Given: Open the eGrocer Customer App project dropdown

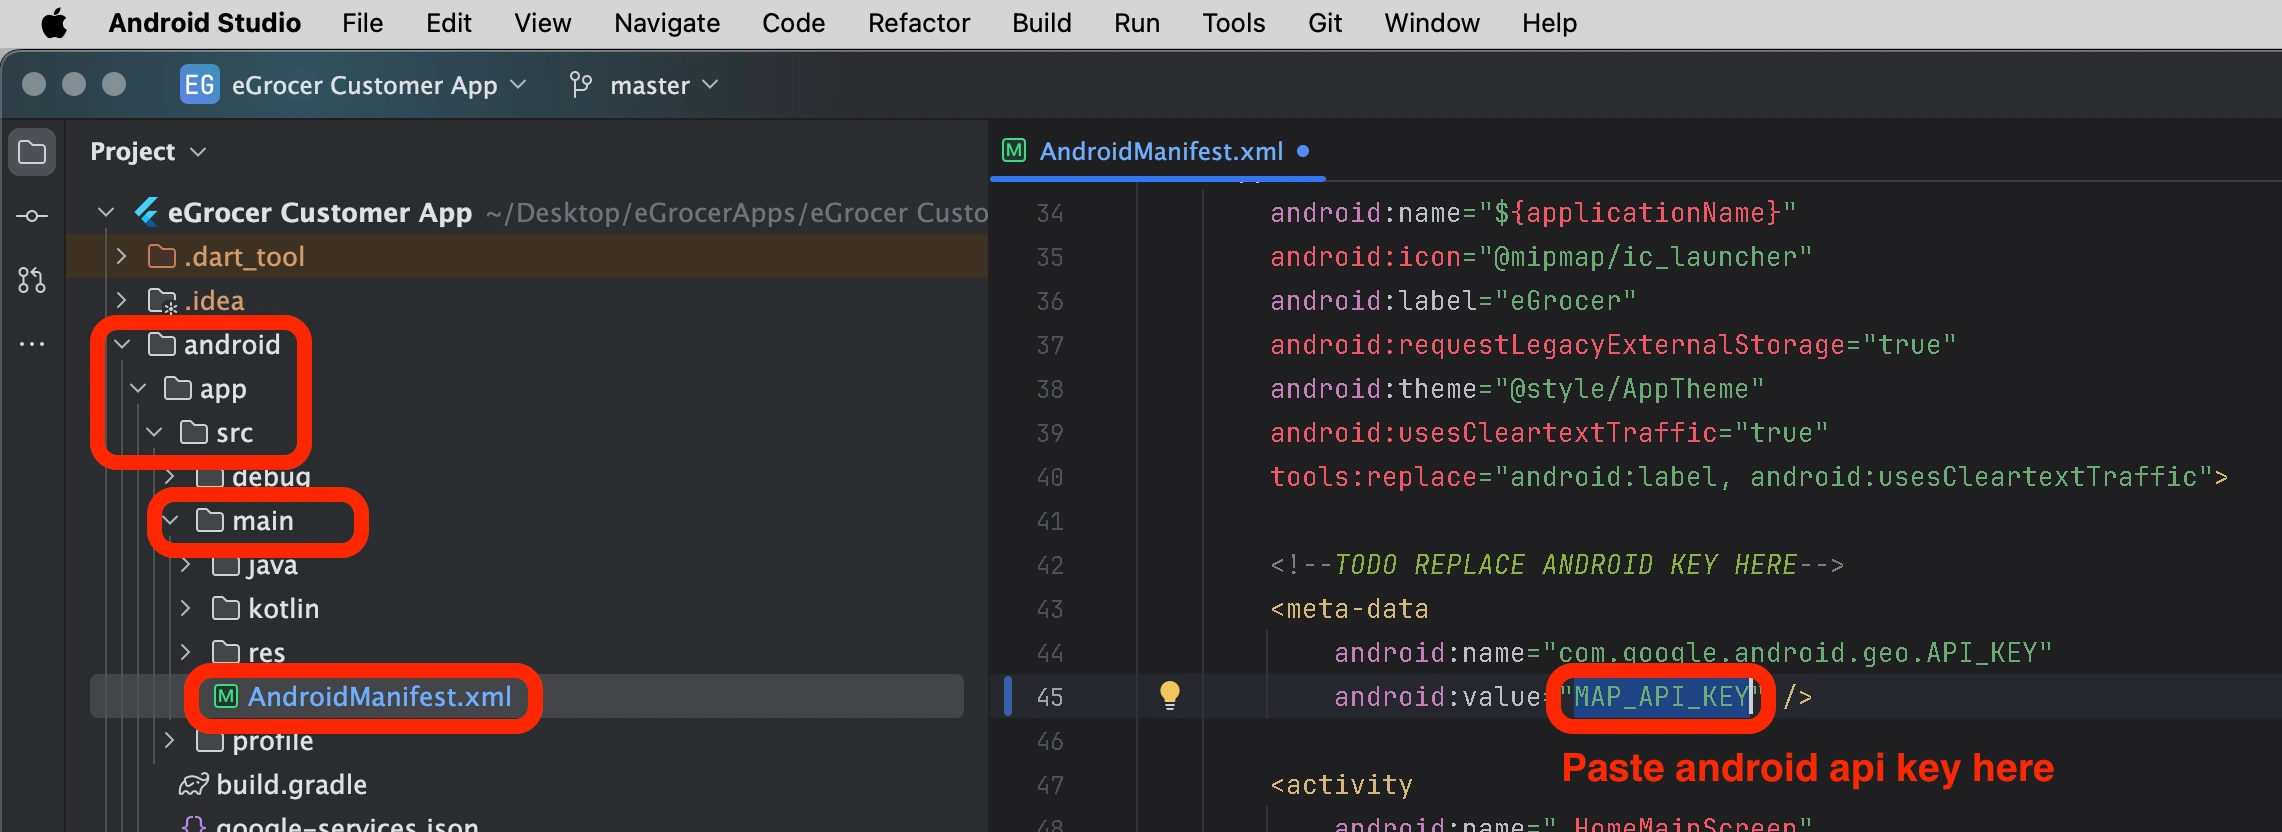Looking at the screenshot, I should point(379,85).
